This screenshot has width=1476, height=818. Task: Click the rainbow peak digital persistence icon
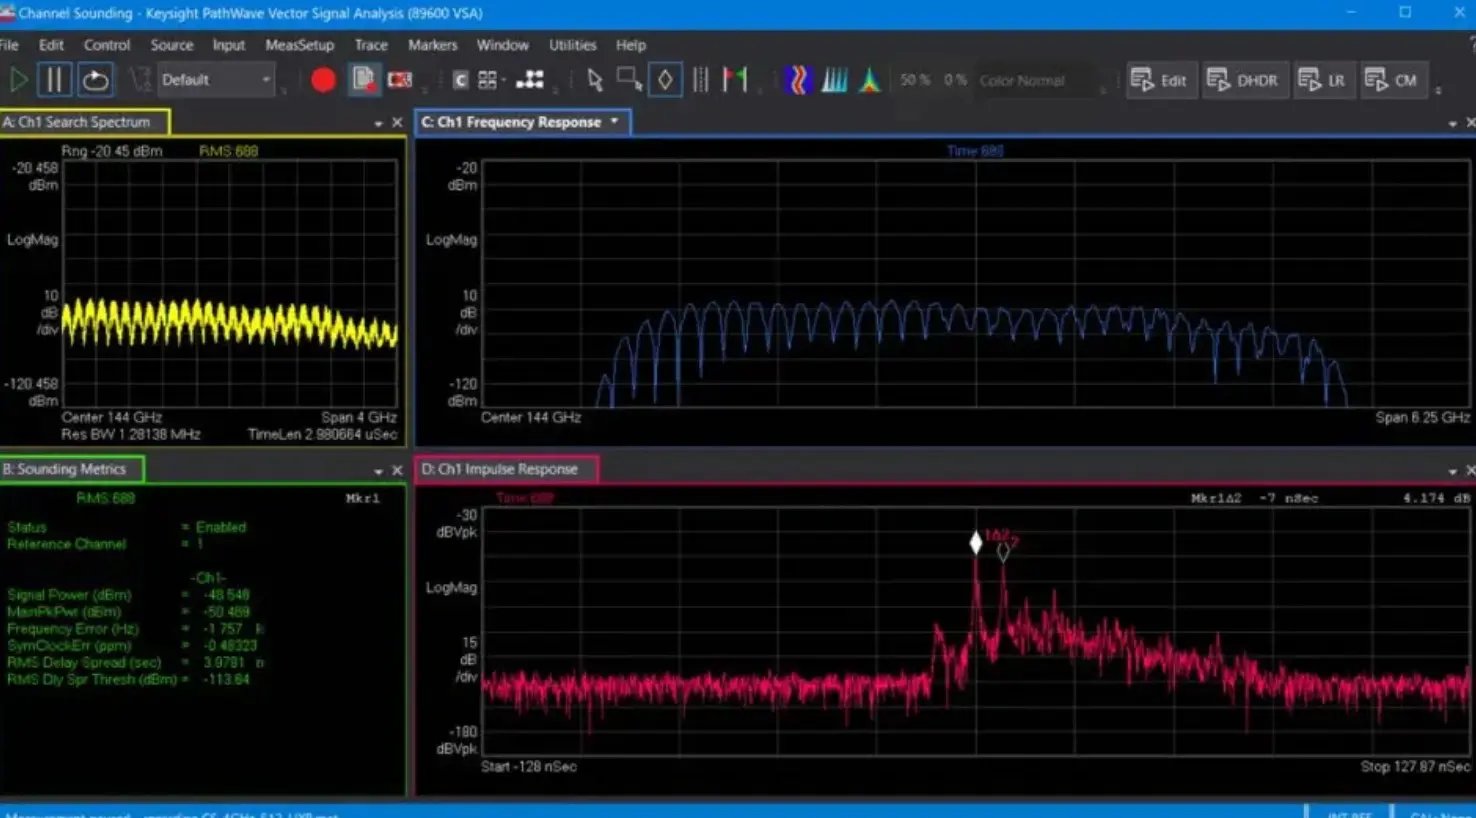click(x=870, y=80)
